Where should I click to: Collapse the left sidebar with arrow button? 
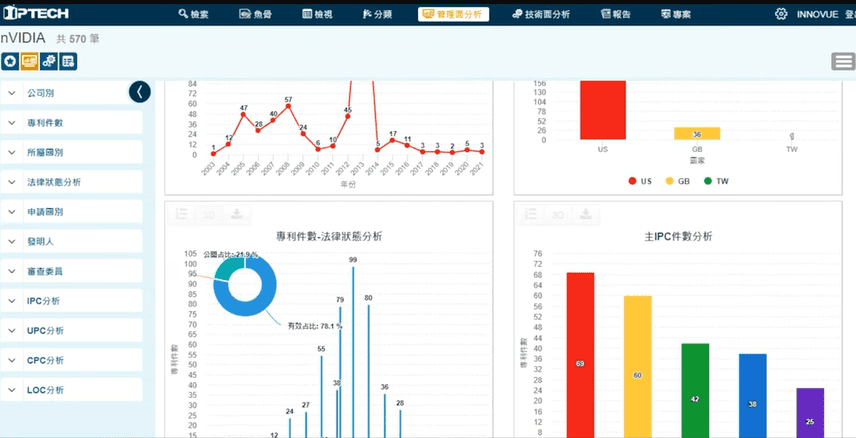(x=140, y=92)
